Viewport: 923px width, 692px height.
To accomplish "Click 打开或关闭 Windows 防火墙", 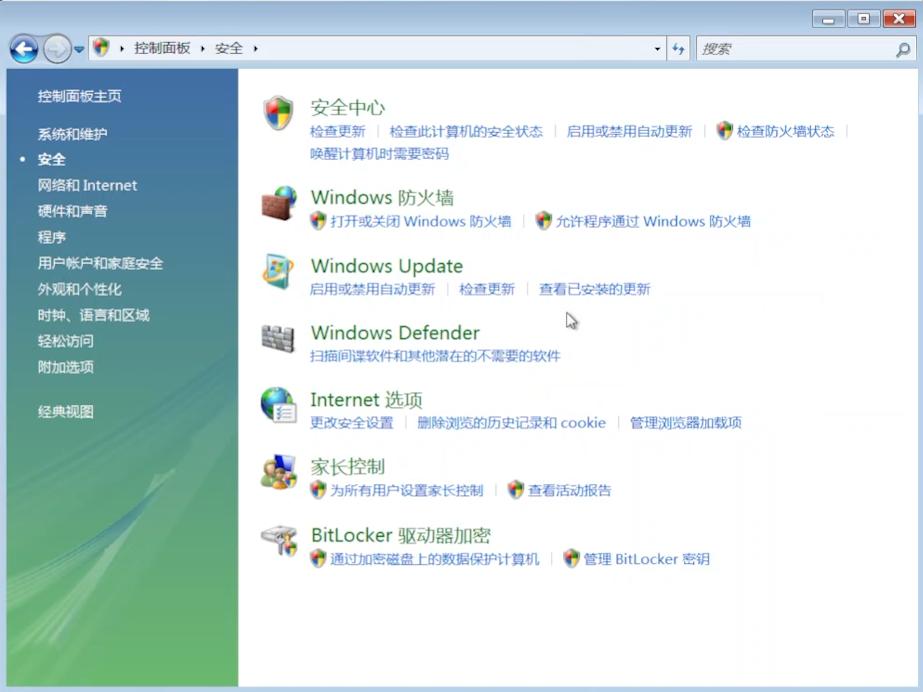I will tap(420, 221).
